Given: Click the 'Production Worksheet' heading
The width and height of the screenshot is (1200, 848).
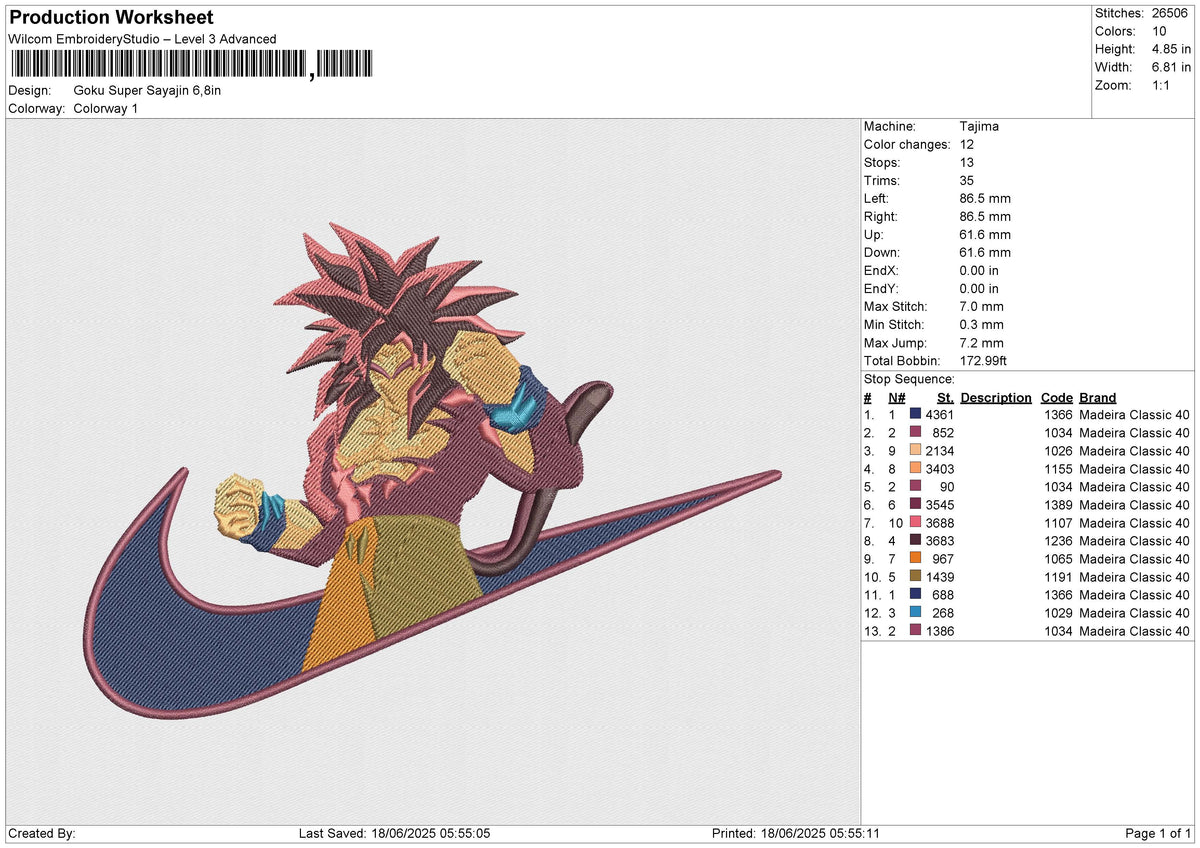Looking at the screenshot, I should (x=111, y=18).
